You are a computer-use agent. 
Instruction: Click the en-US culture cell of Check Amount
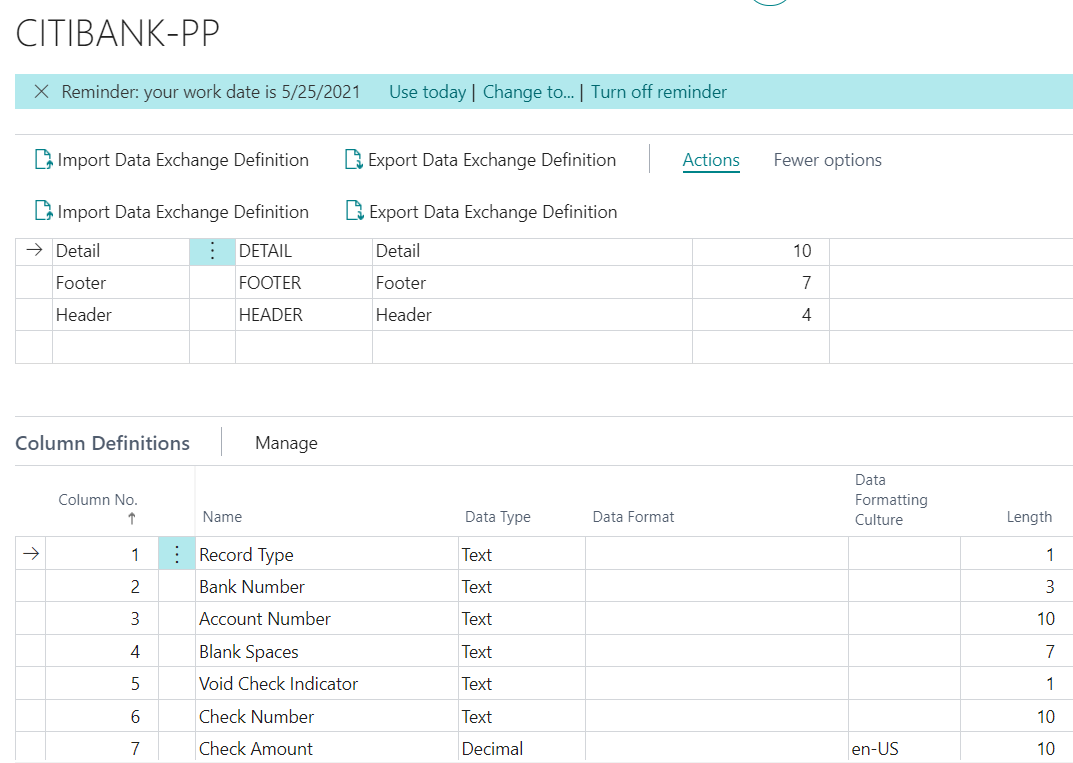point(904,748)
